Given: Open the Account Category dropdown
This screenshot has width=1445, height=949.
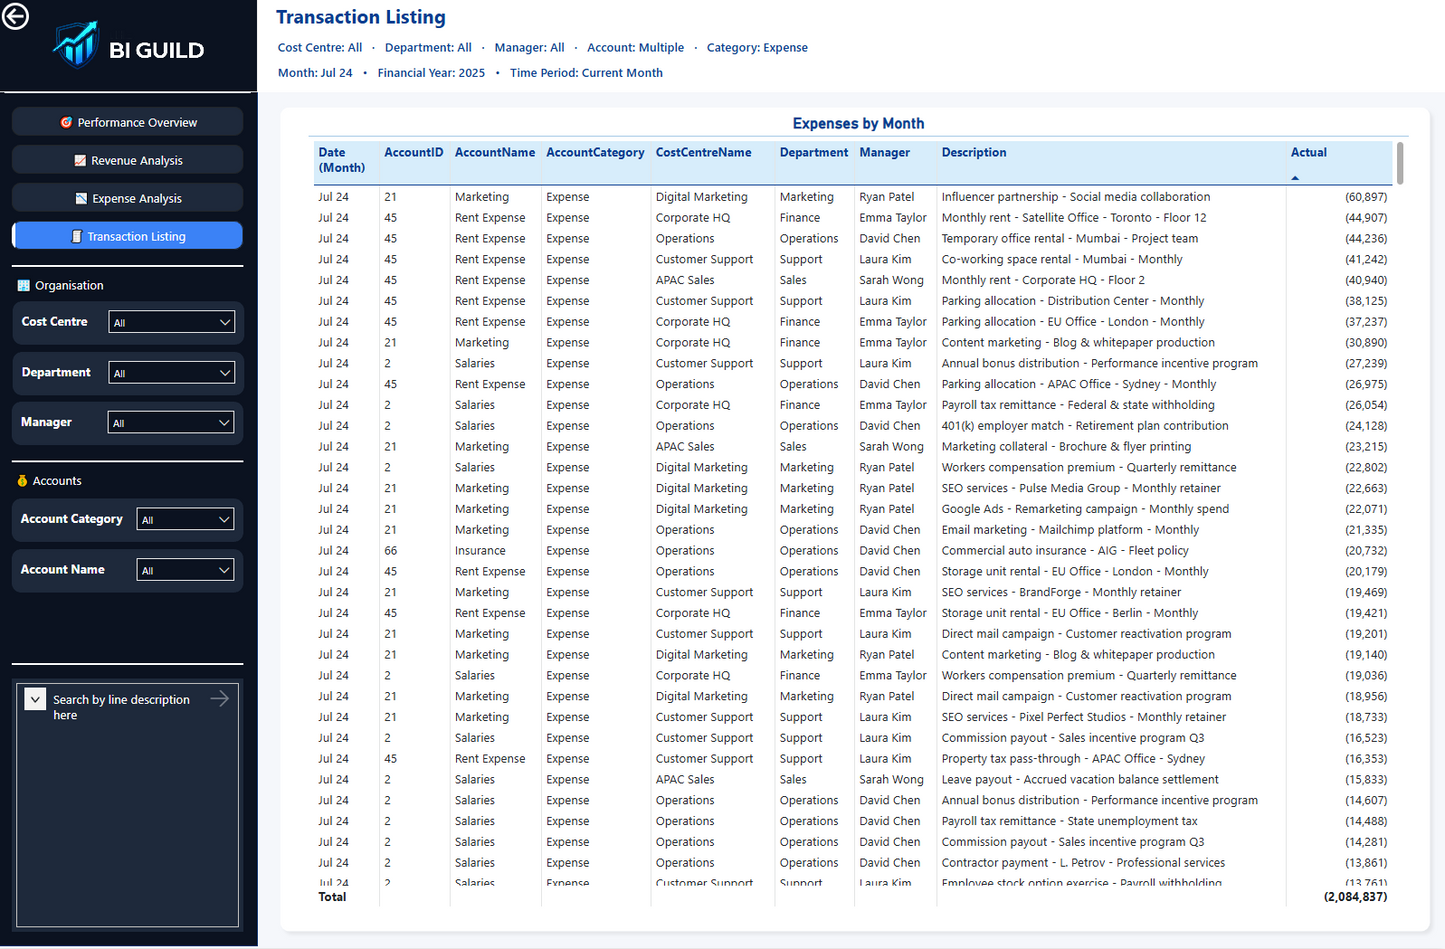Looking at the screenshot, I should pyautogui.click(x=185, y=518).
